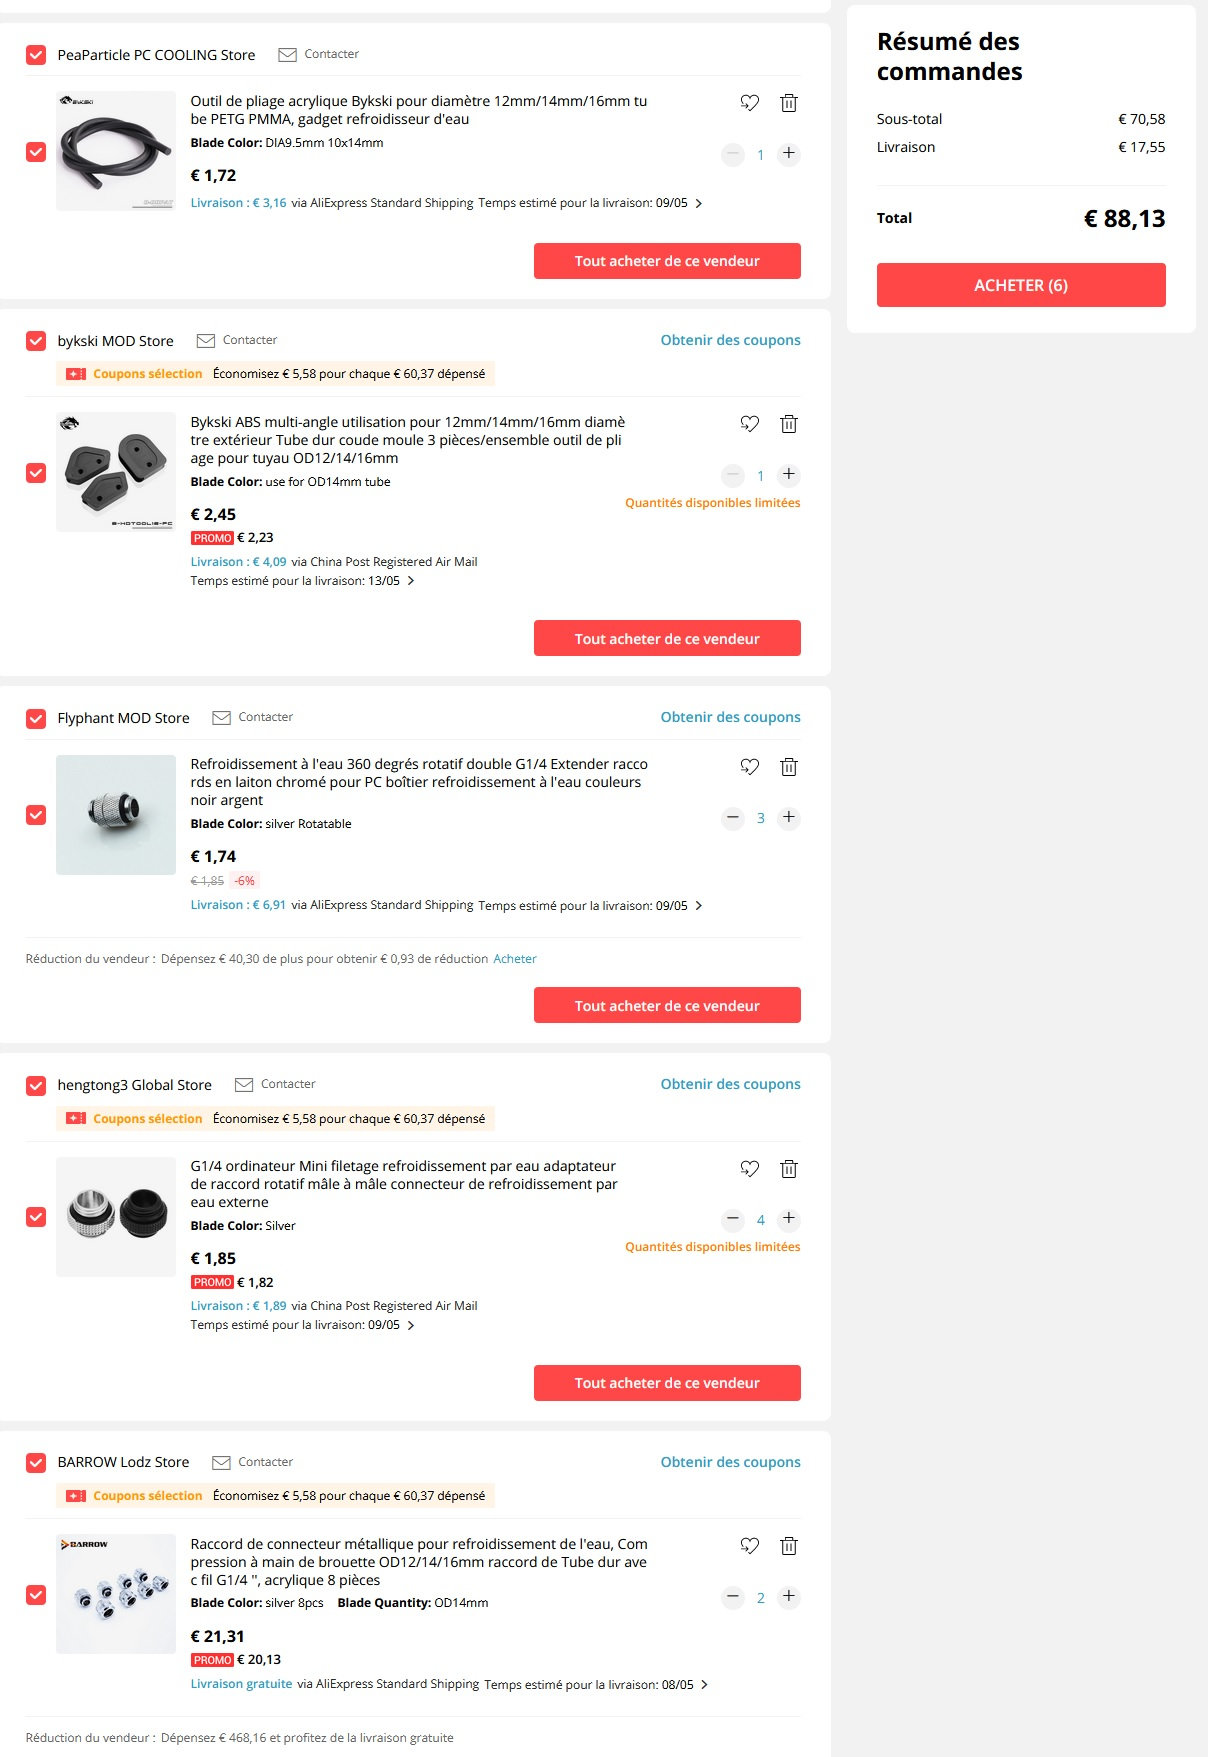
Task: Deselect the Flyphant rotary extender item checkbox
Action: (36, 815)
